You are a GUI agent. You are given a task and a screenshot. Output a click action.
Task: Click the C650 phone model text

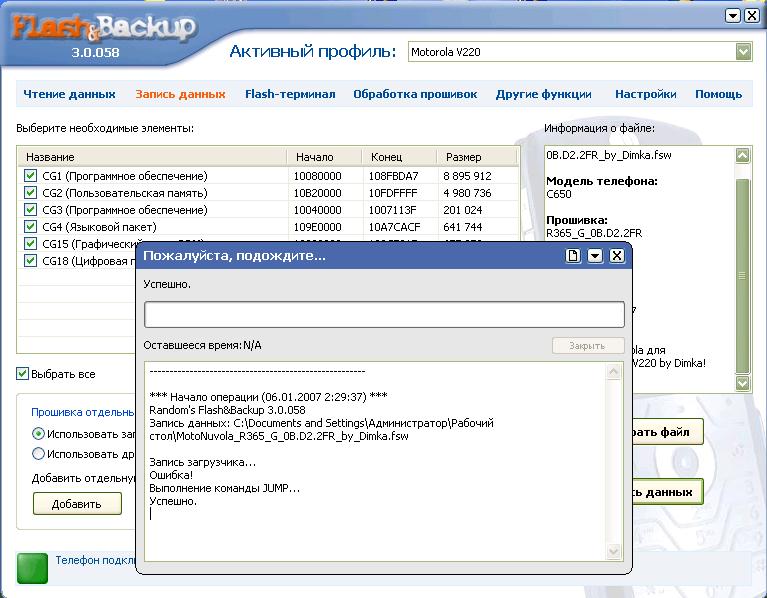tap(559, 194)
